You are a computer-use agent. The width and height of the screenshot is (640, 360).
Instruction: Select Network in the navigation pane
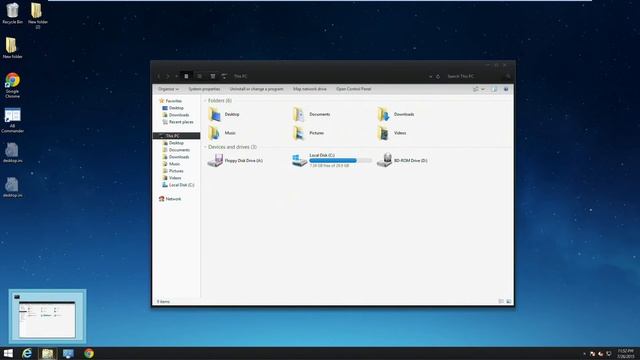tap(170, 199)
